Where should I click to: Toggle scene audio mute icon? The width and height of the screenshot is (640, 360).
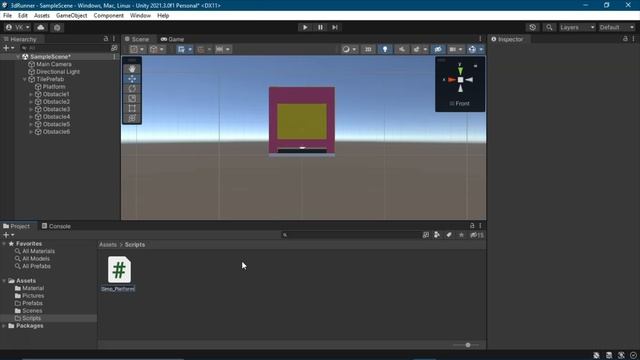[402, 49]
